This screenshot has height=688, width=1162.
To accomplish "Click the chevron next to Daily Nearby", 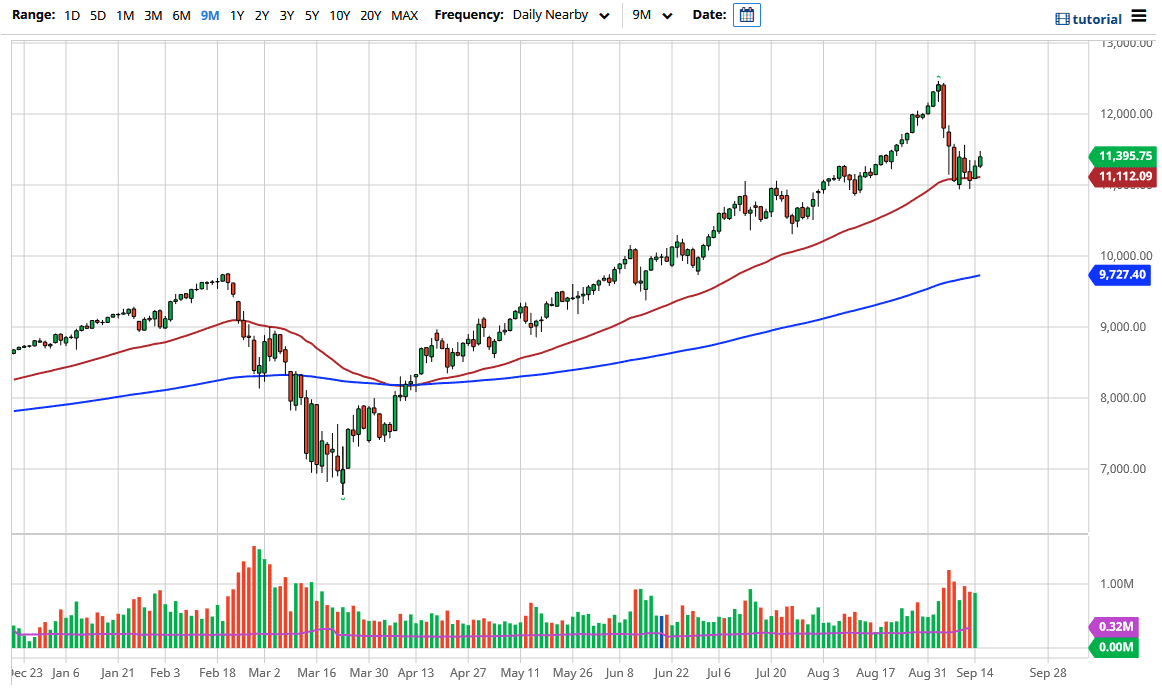I will pyautogui.click(x=604, y=16).
